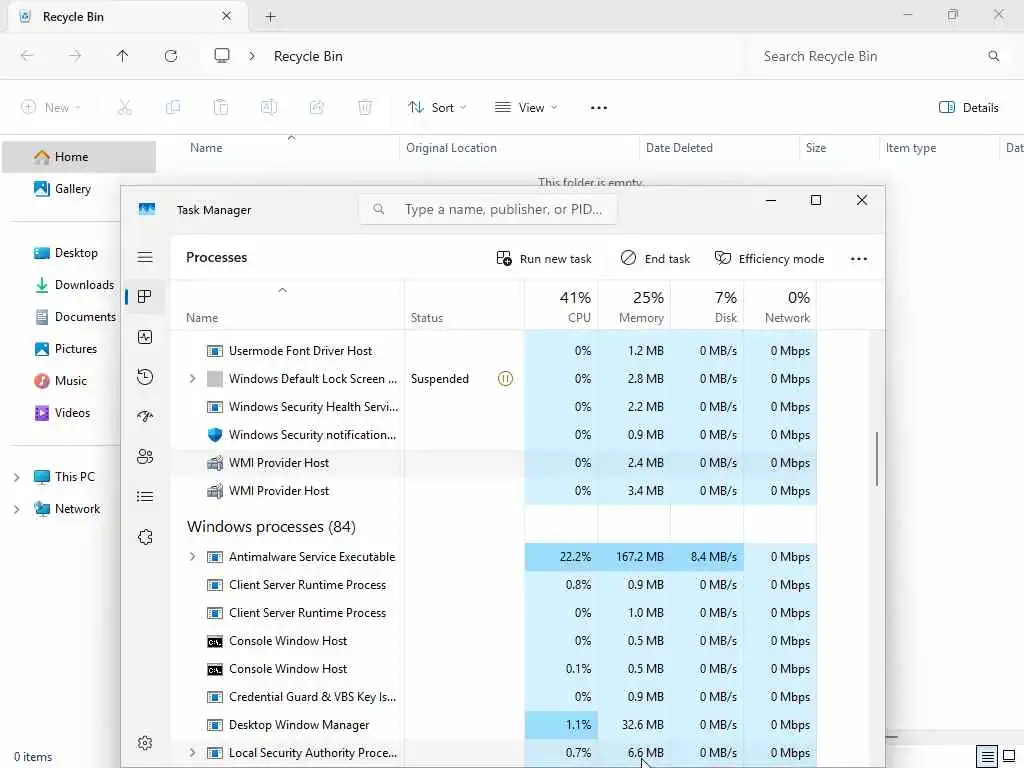Sort processes by Disk column
1024x768 pixels.
point(707,306)
